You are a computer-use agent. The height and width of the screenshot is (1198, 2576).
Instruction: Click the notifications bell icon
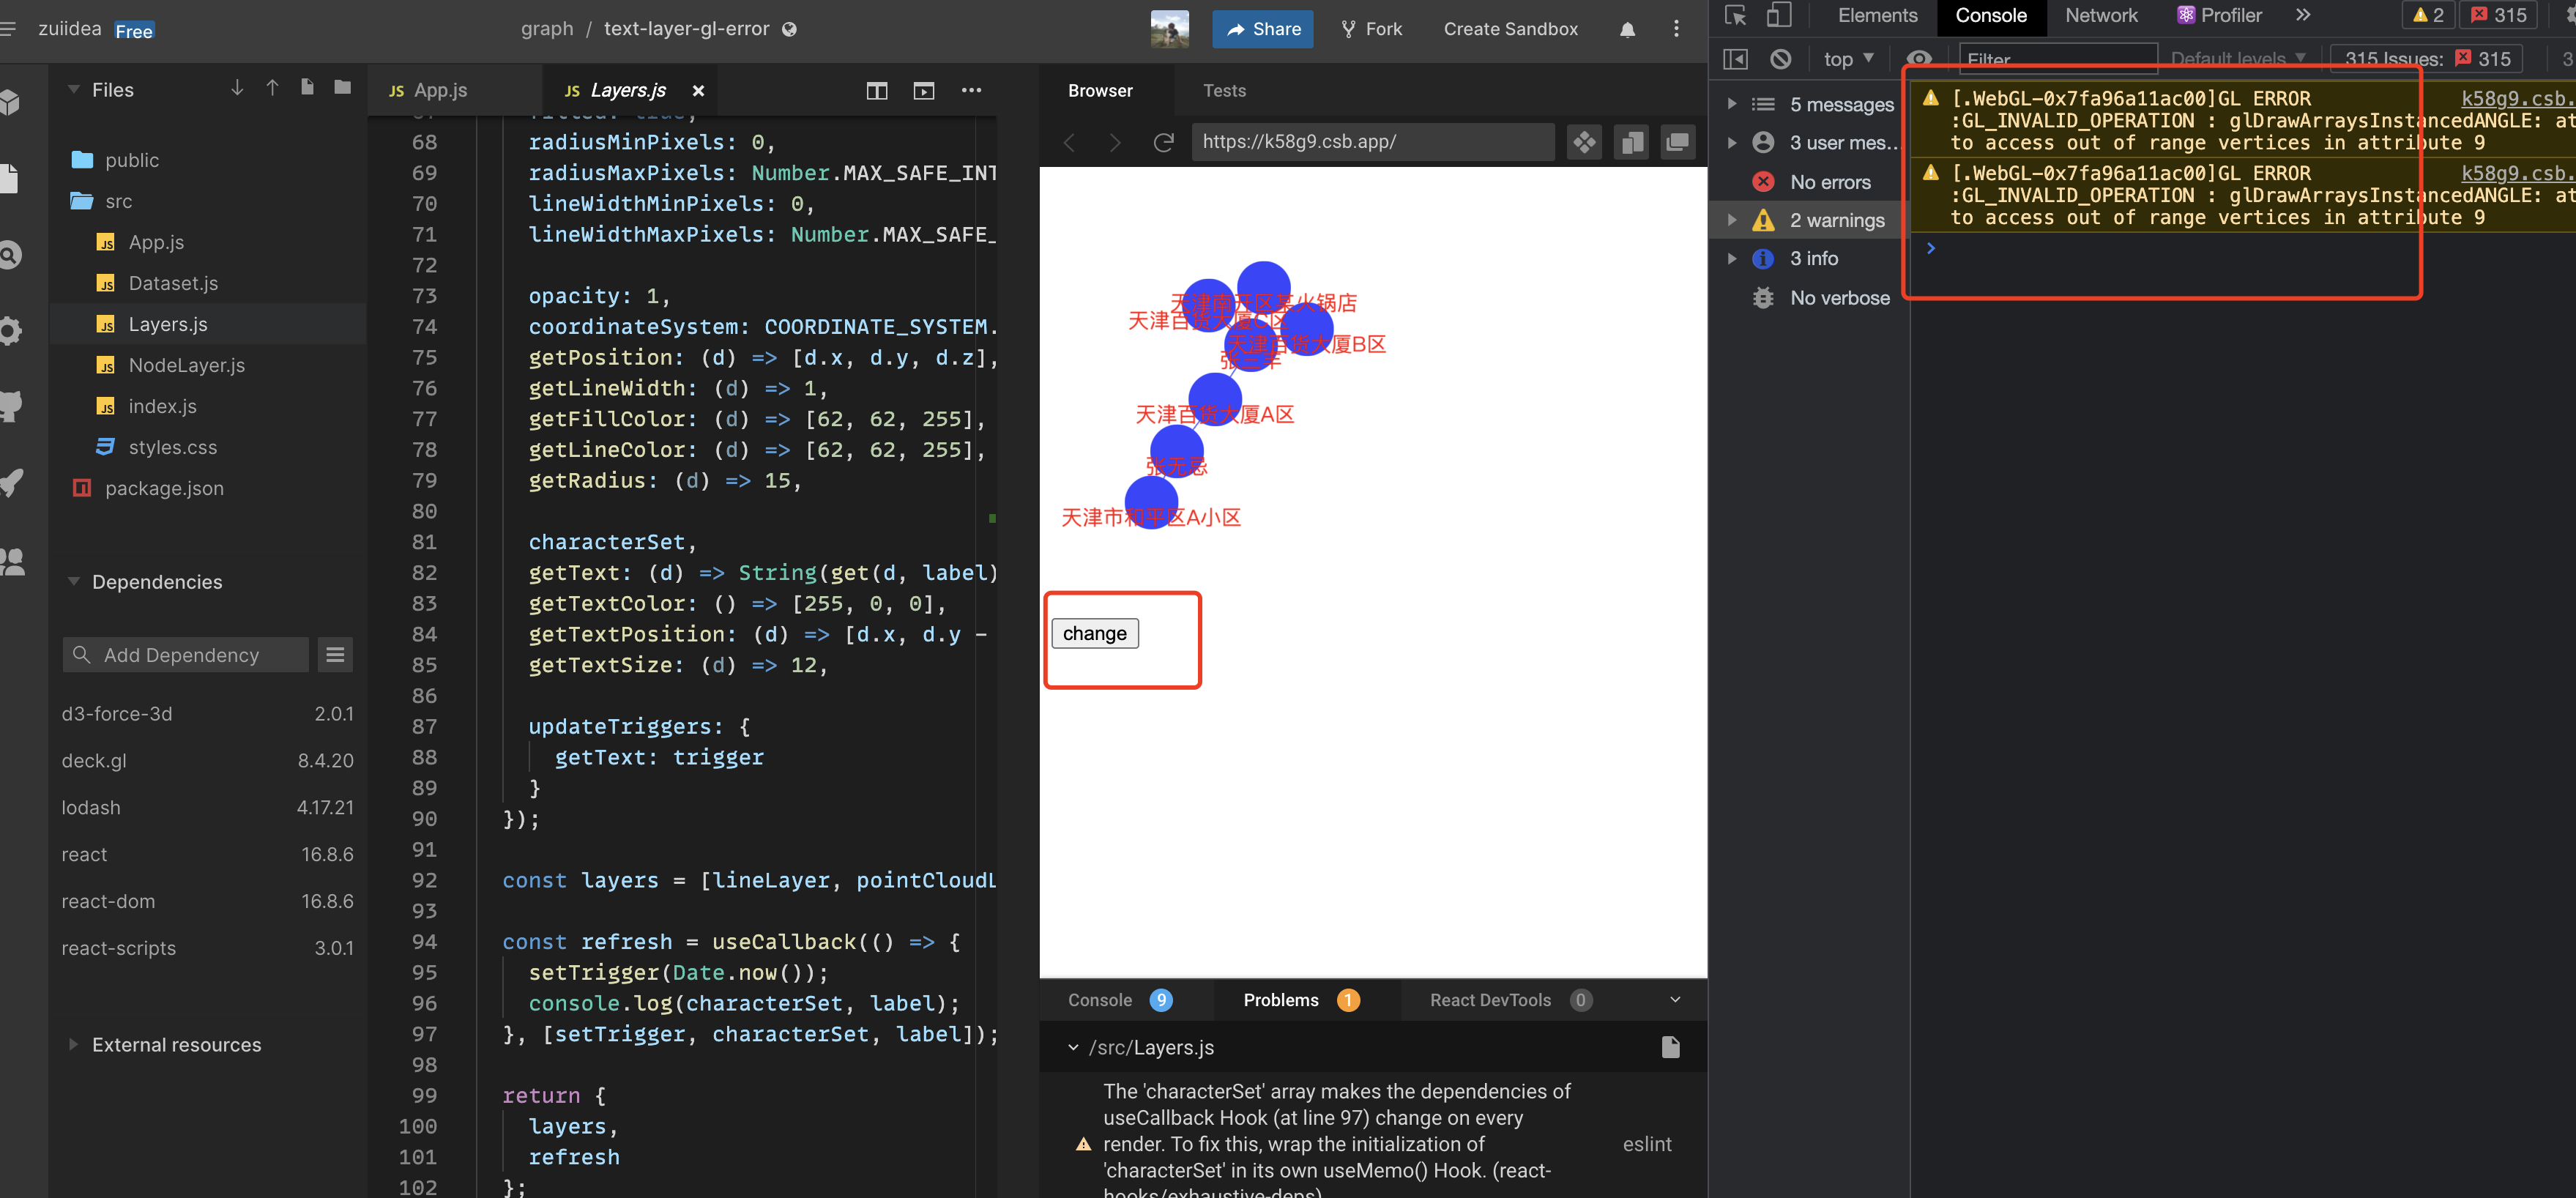pyautogui.click(x=1627, y=29)
